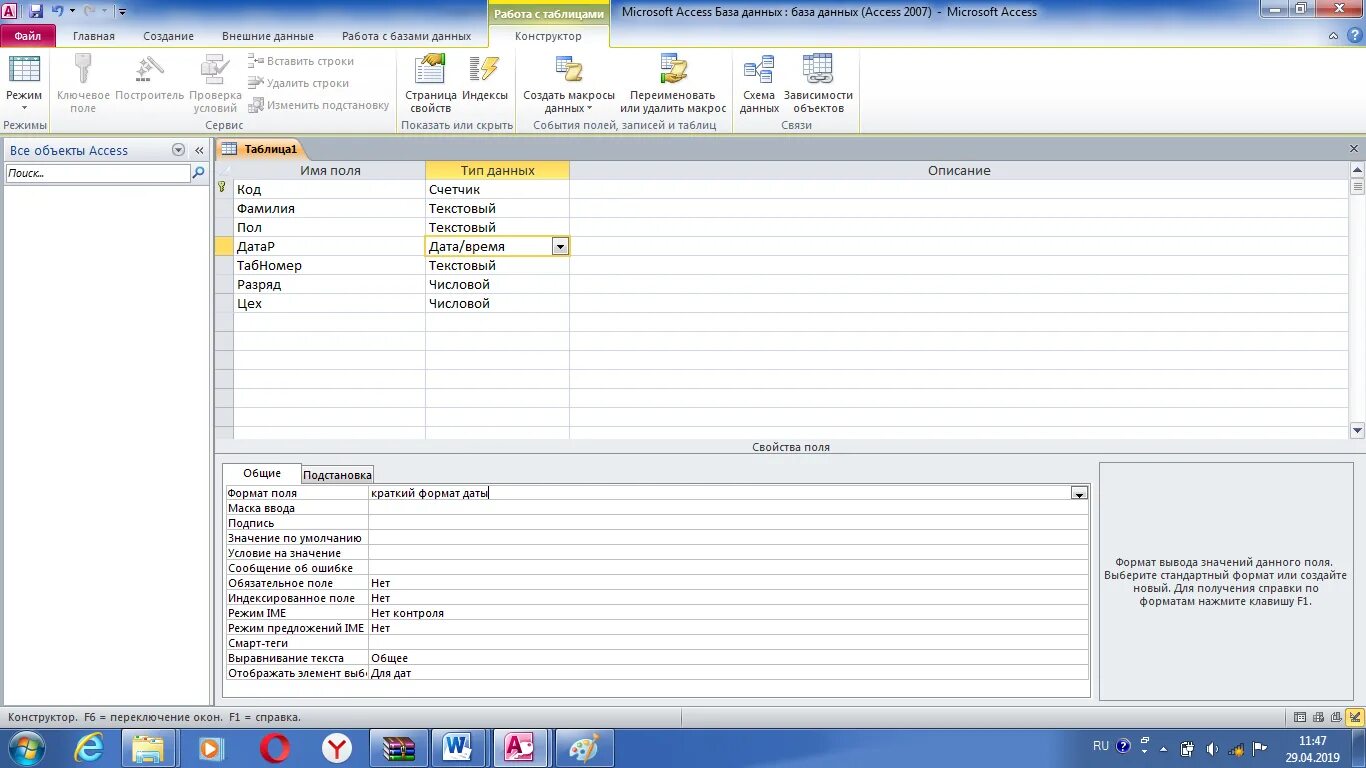The width and height of the screenshot is (1366, 768).
Task: Show the Страница свойств property sheet
Action: (431, 84)
